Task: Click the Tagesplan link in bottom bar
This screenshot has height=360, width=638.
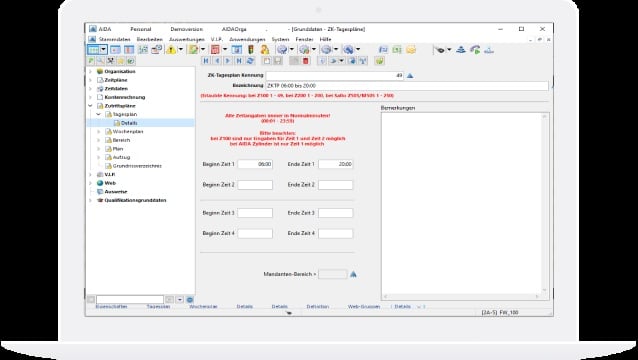Action: [158, 307]
